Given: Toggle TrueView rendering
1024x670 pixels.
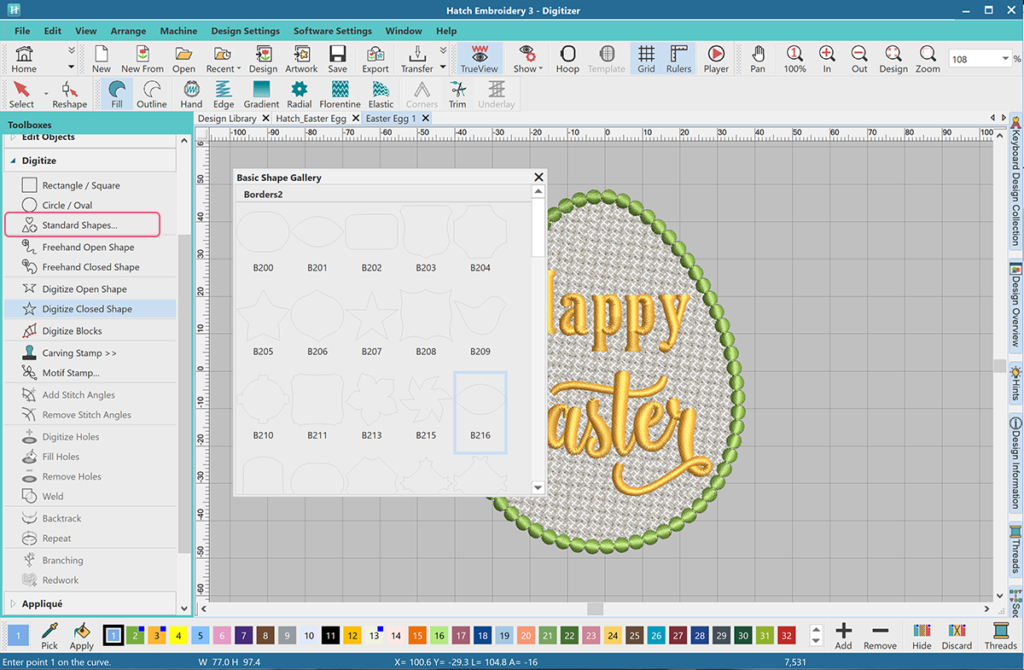Looking at the screenshot, I should pyautogui.click(x=479, y=59).
